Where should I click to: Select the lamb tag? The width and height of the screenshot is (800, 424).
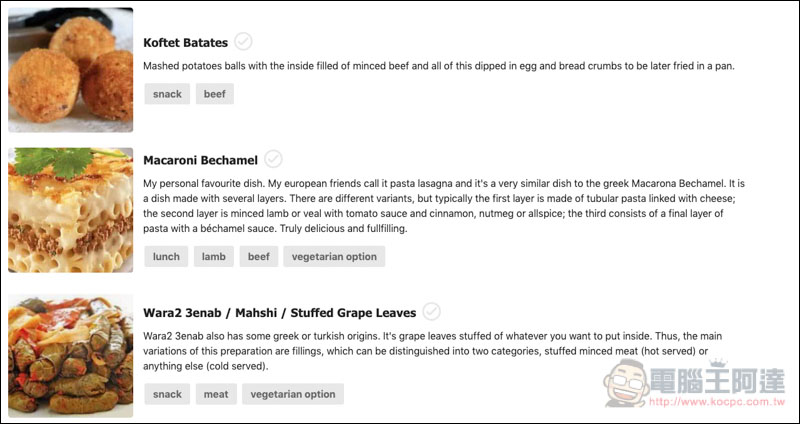[214, 257]
